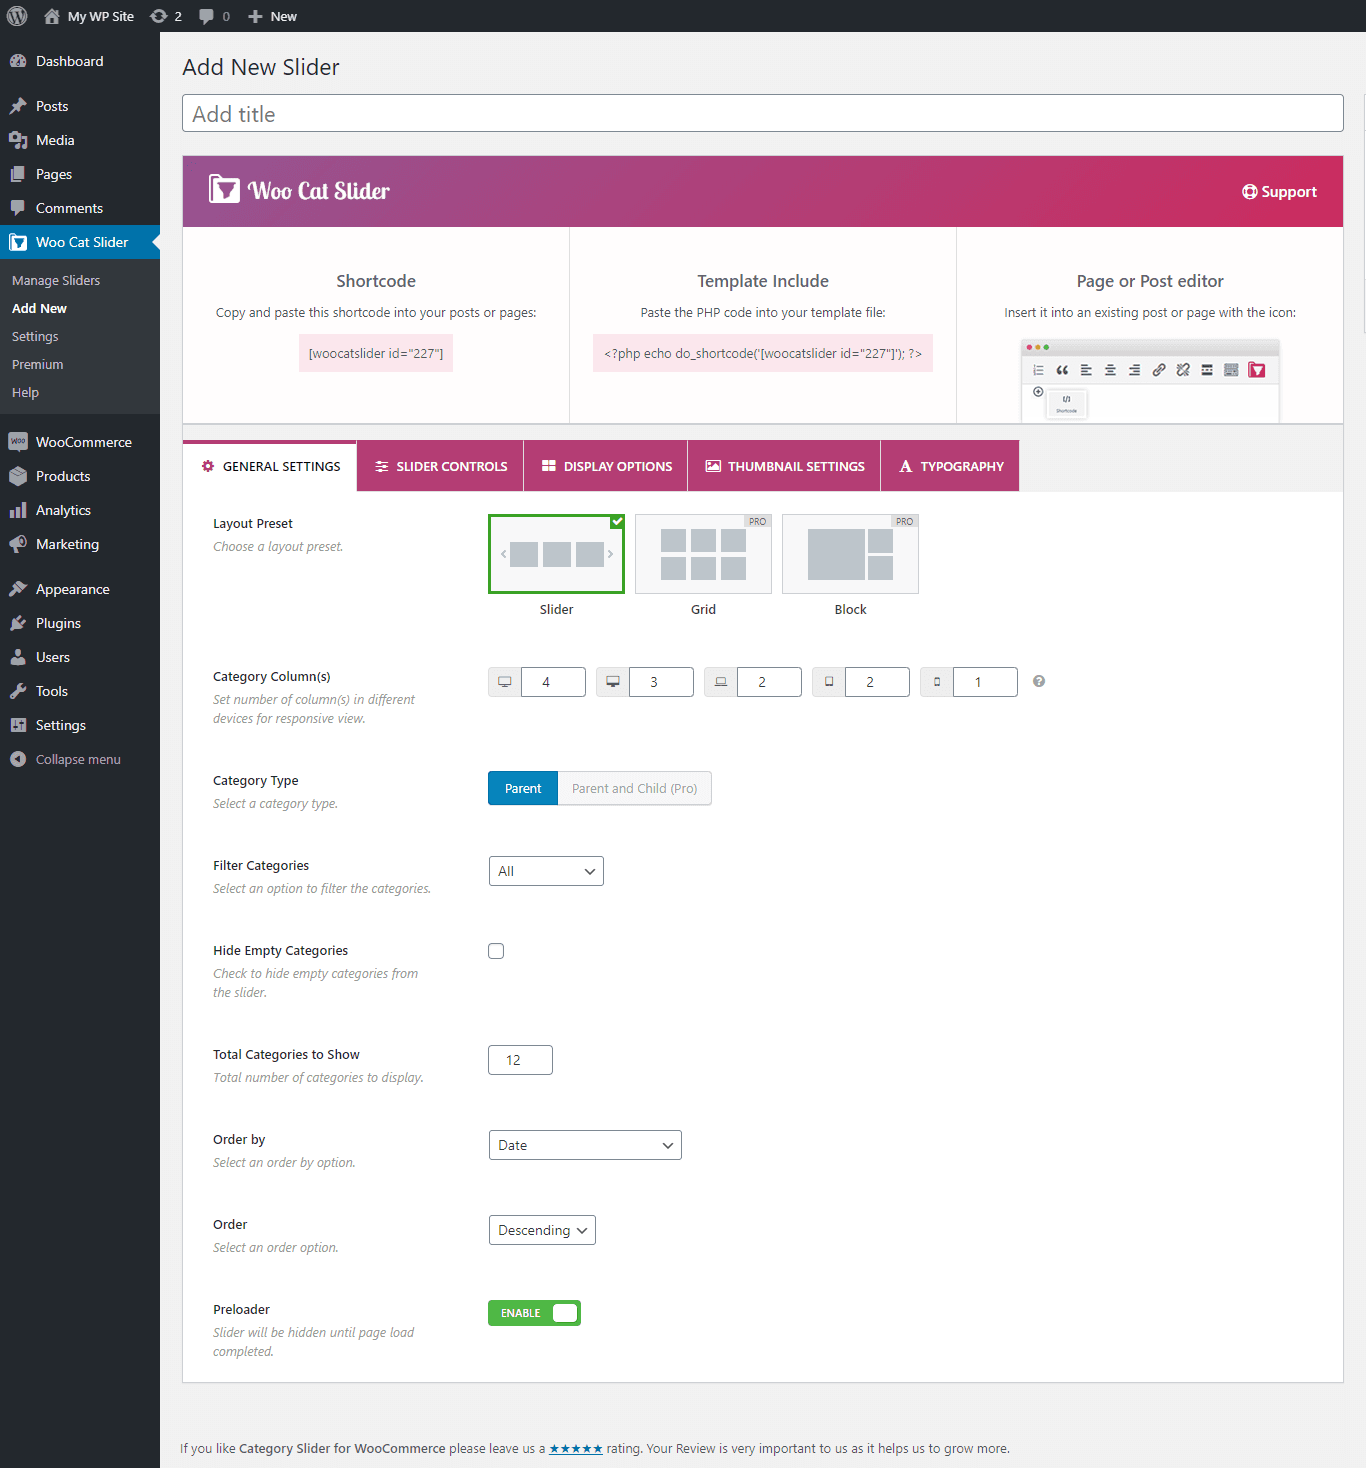Open the updates icon in admin bar

(159, 16)
